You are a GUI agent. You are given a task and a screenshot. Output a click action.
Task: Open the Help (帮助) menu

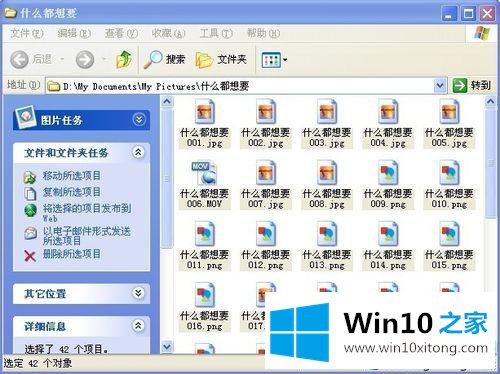(263, 33)
